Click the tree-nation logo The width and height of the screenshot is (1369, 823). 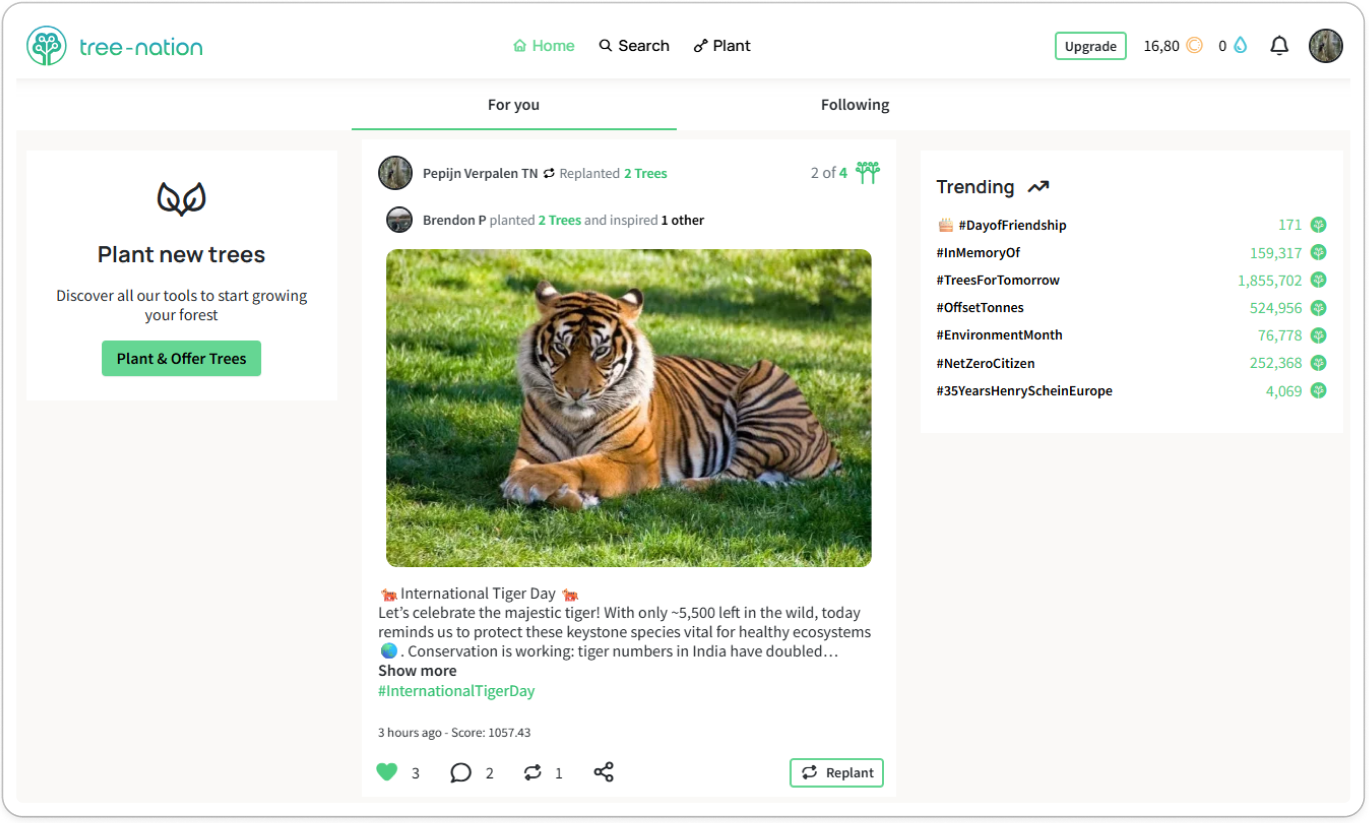(x=115, y=46)
